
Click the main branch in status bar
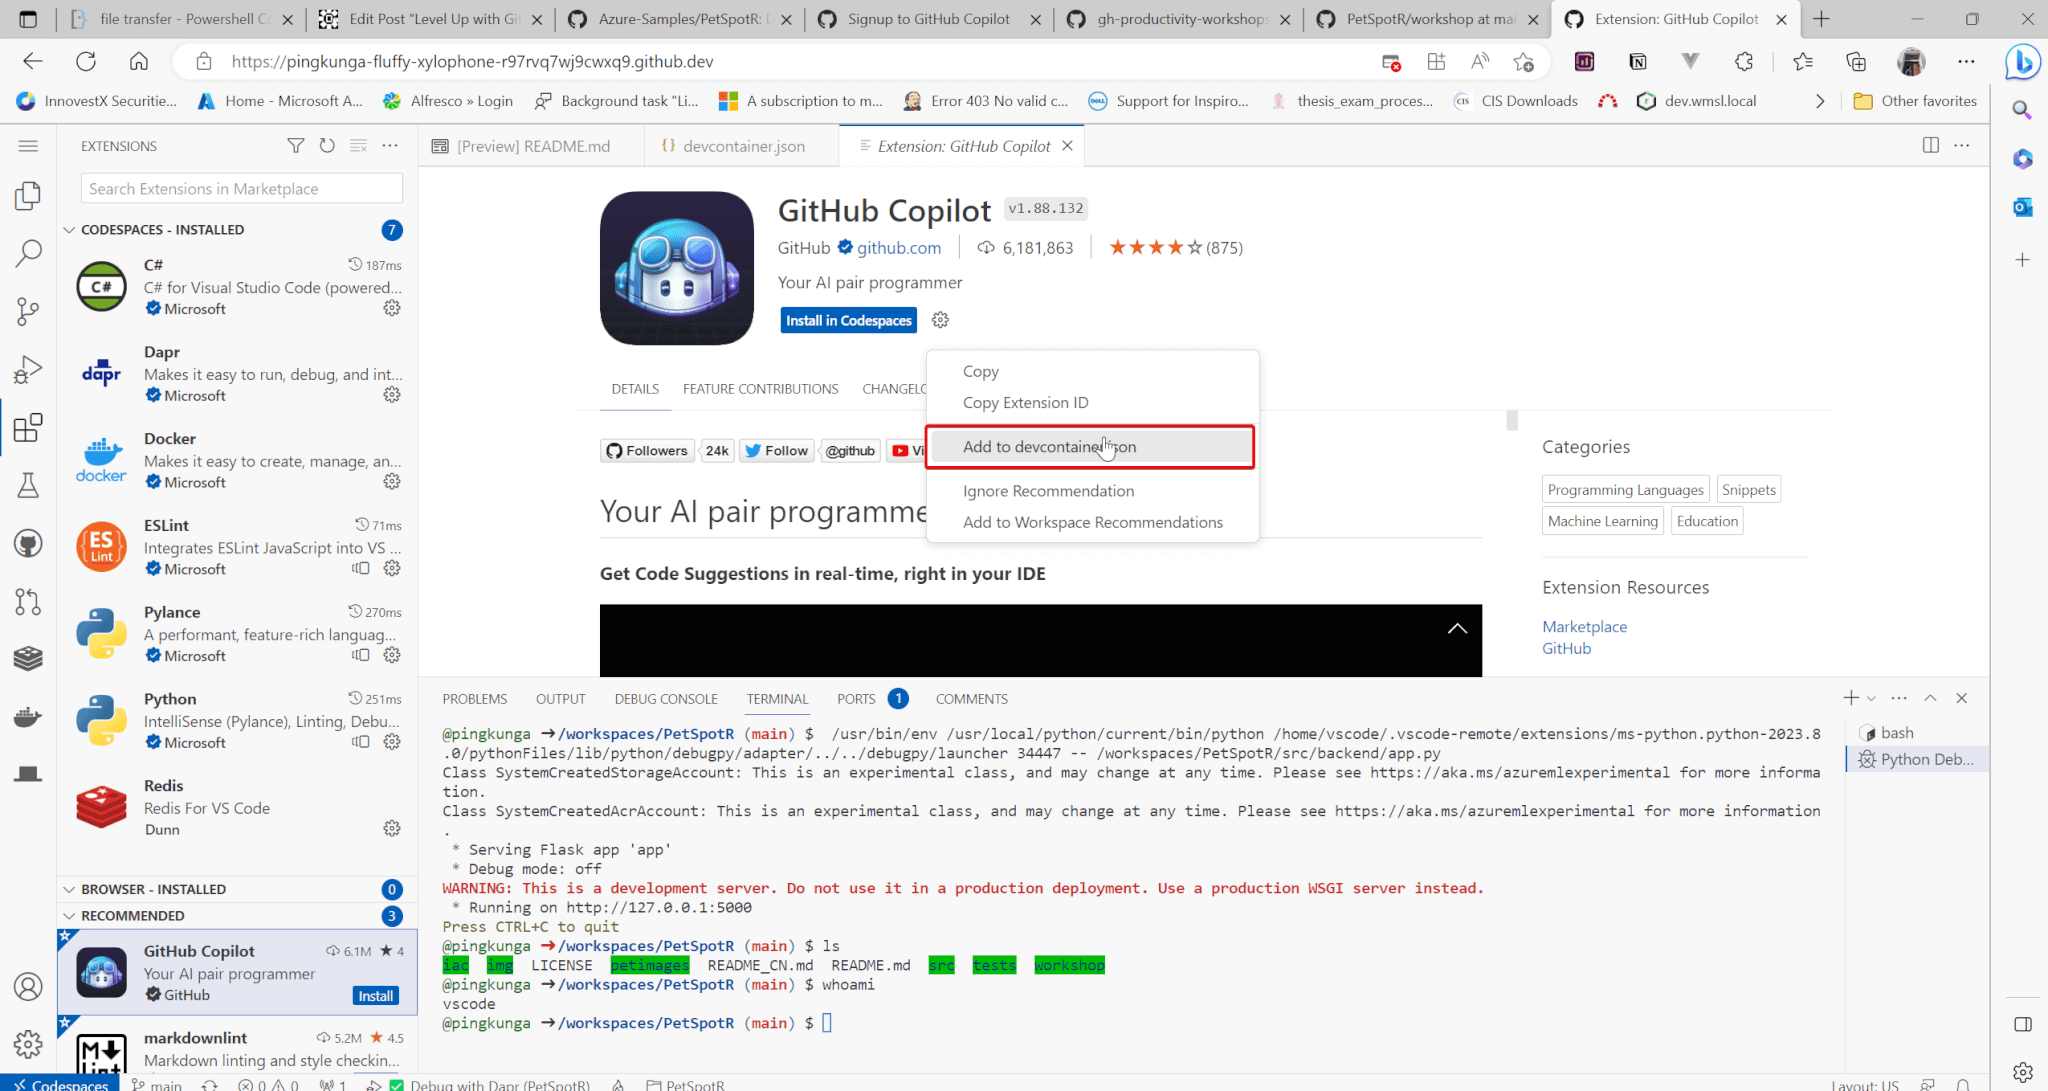157,1084
